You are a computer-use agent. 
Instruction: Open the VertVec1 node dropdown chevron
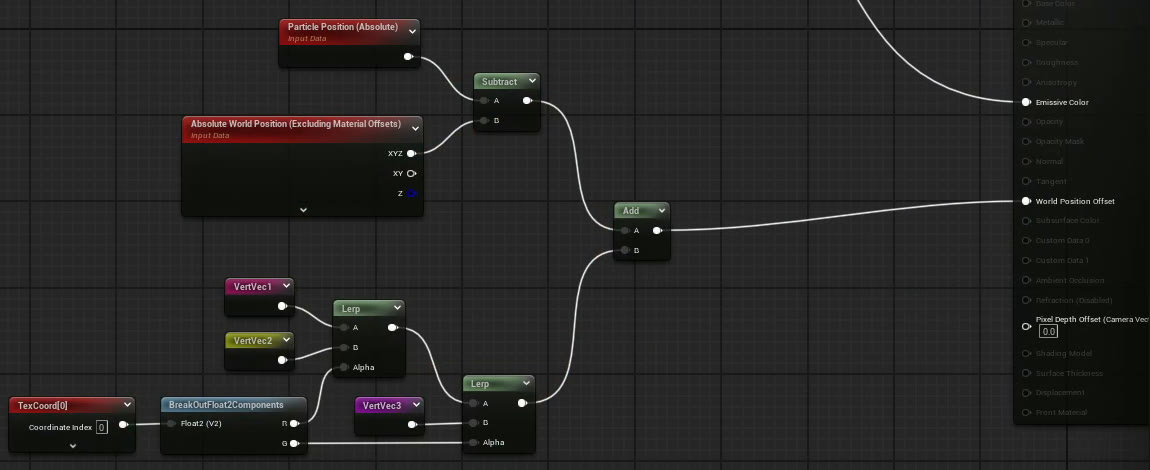[285, 286]
